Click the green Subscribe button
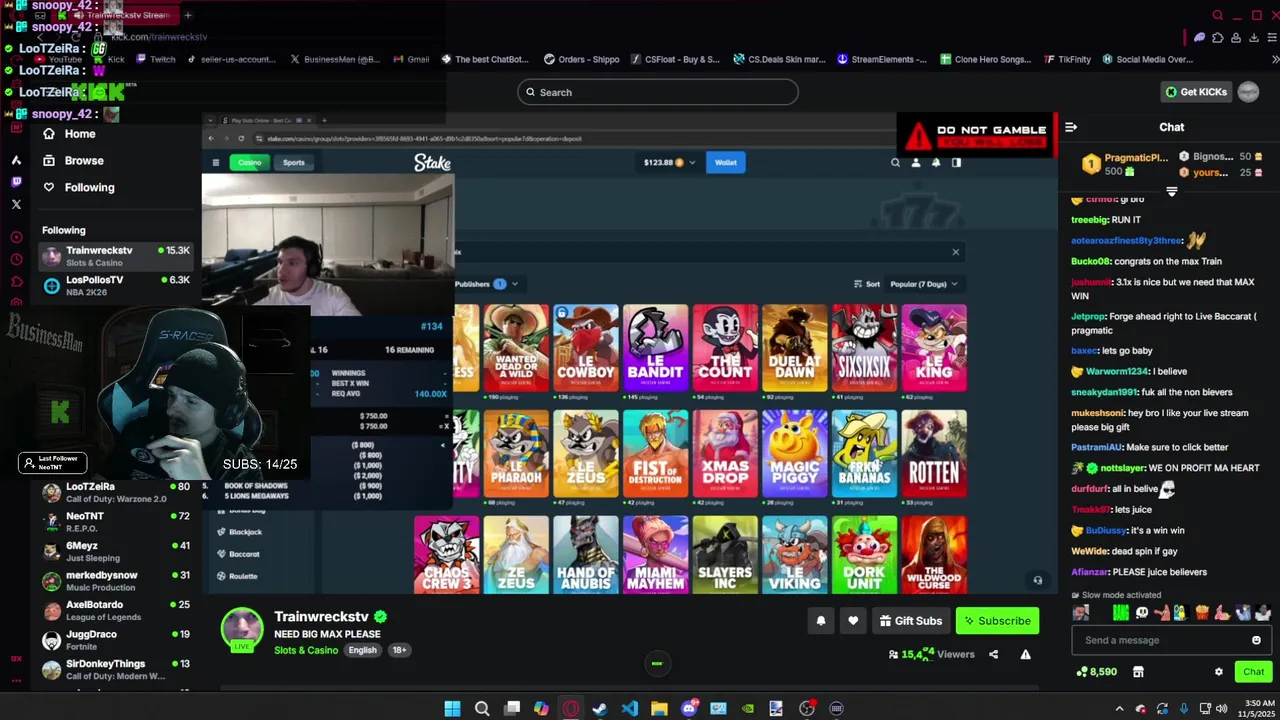The height and width of the screenshot is (720, 1280). (997, 621)
